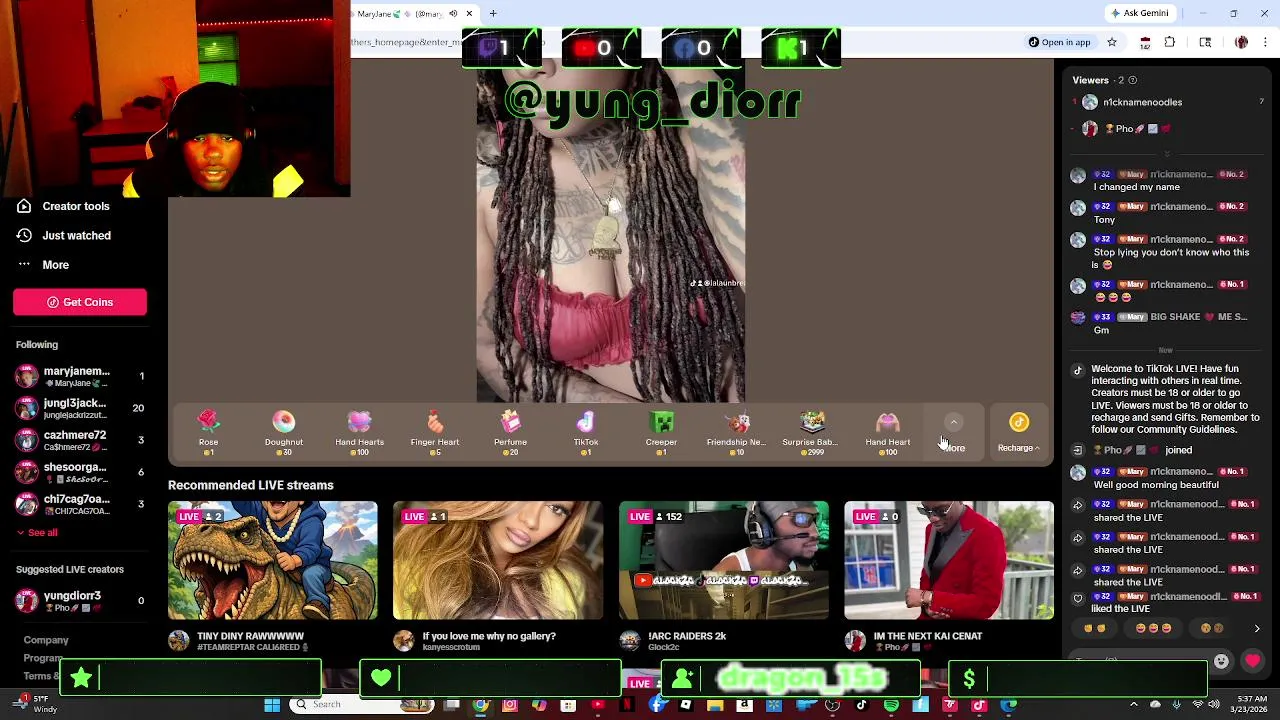Open IM THE NEXT KAI CENAT thumbnail
The height and width of the screenshot is (720, 1280).
coord(949,560)
